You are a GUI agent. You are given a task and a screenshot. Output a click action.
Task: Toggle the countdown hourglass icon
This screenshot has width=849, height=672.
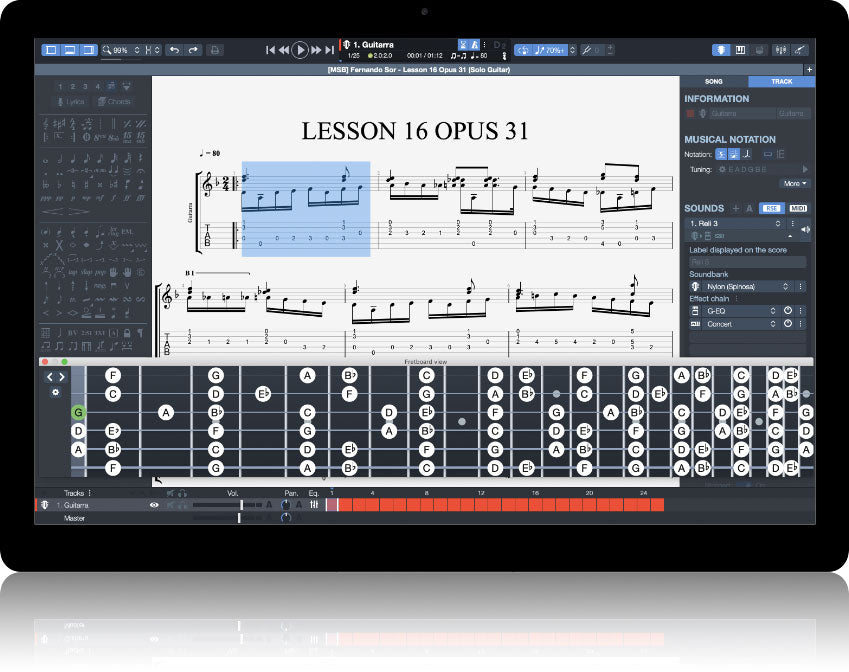point(463,44)
